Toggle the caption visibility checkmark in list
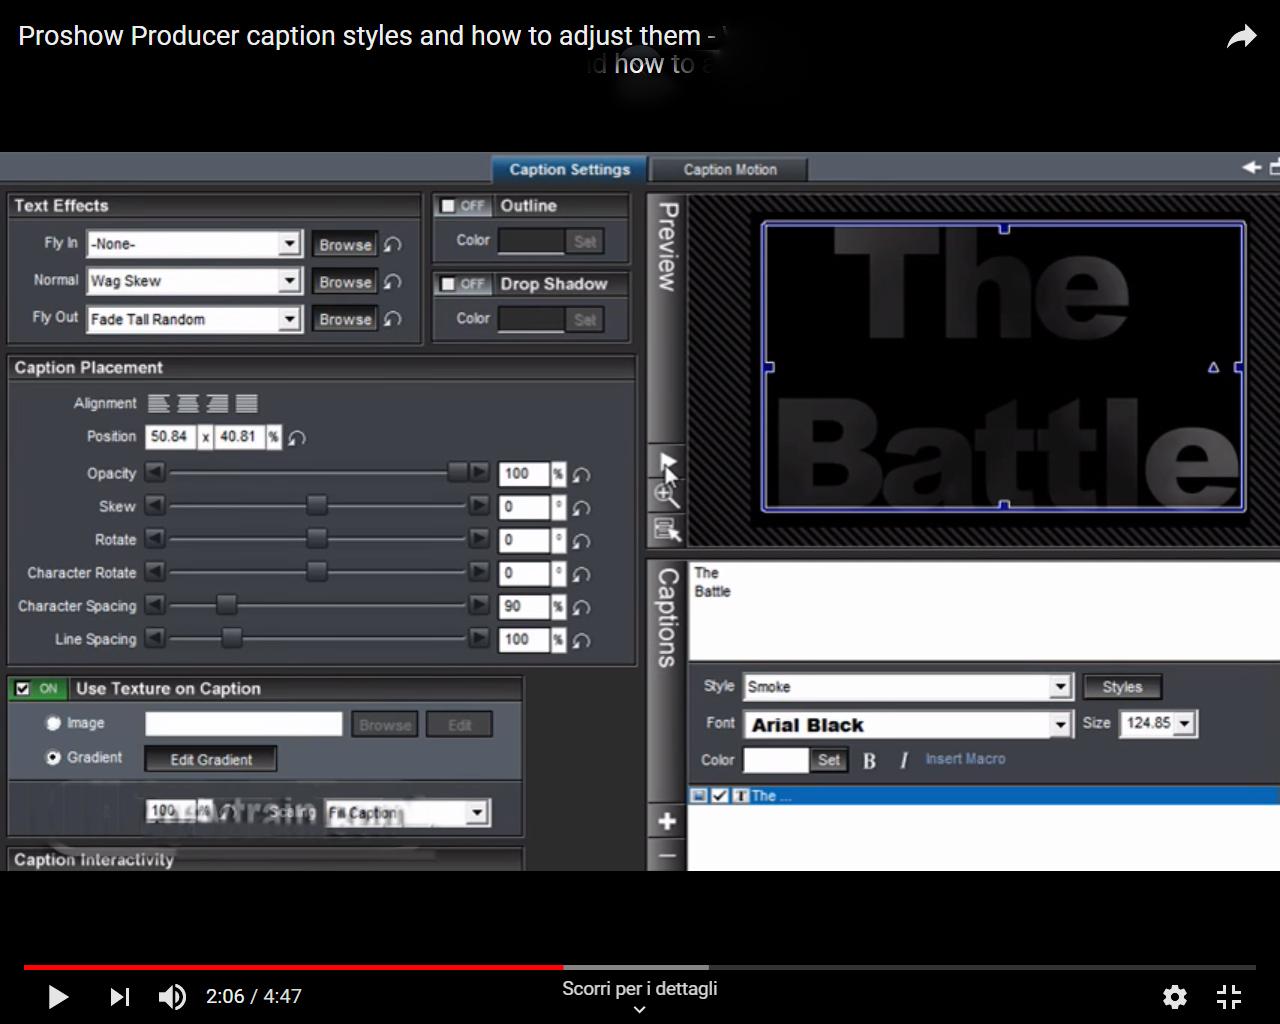Viewport: 1280px width, 1024px height. (719, 796)
